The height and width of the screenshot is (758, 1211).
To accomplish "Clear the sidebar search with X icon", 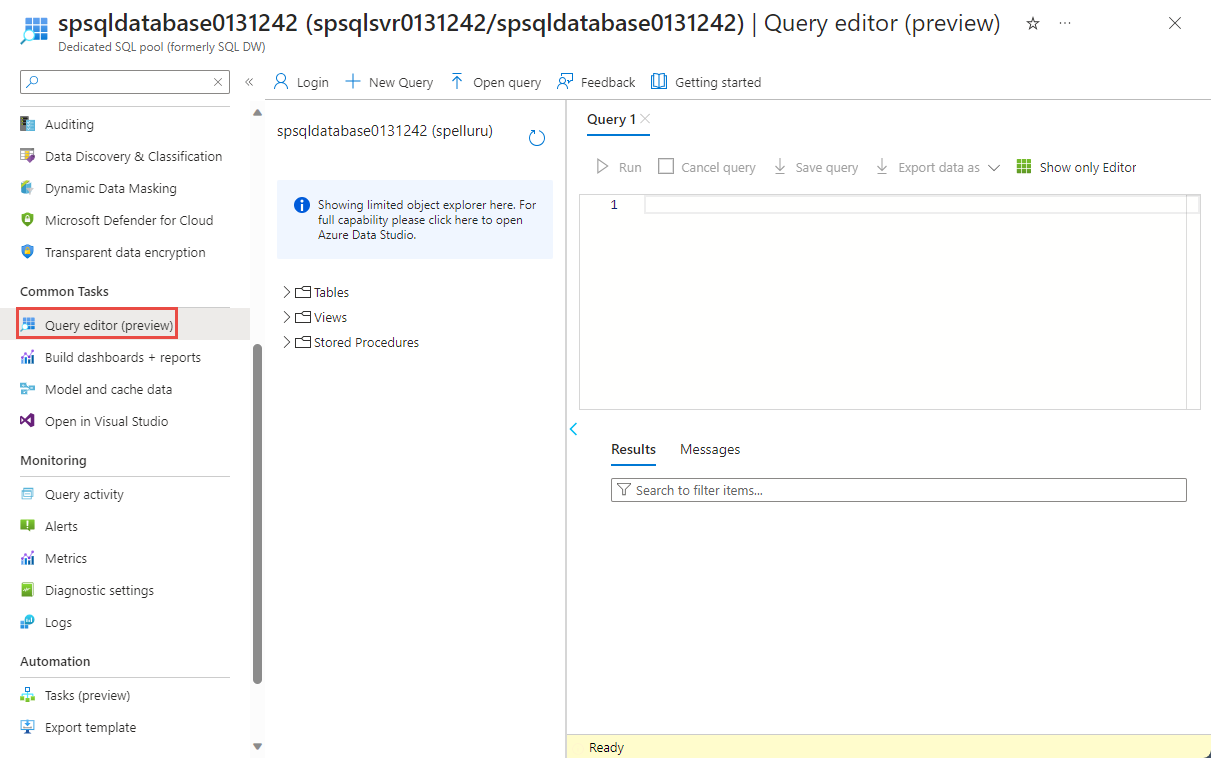I will point(218,82).
